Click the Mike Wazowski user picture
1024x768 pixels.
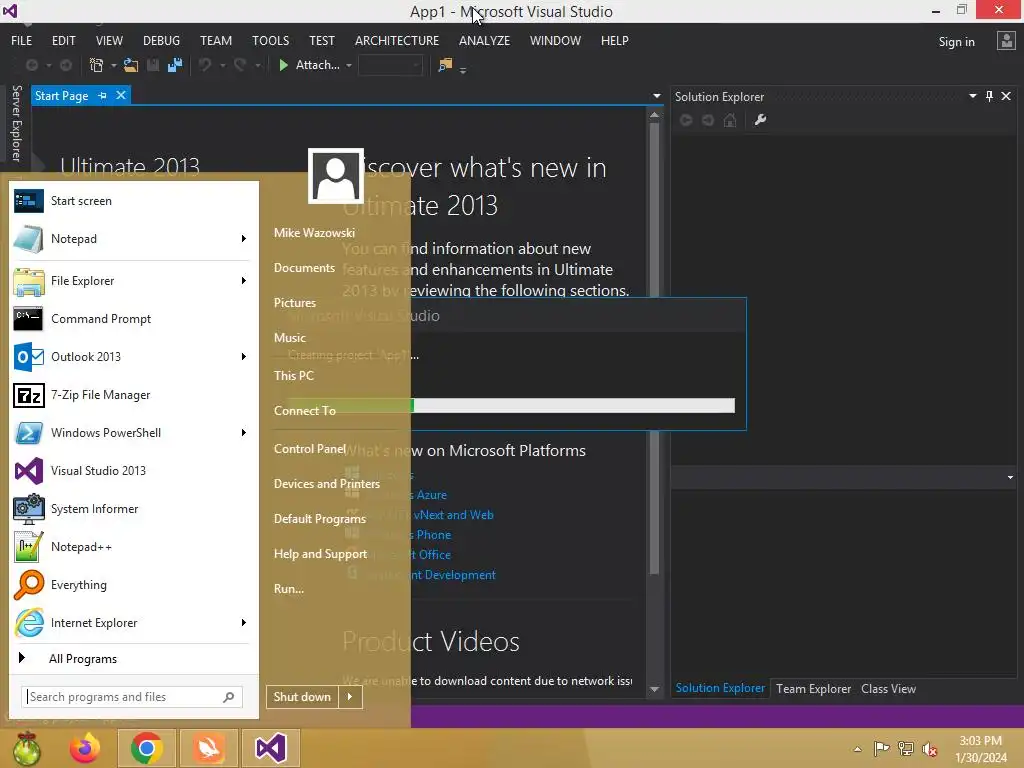[336, 176]
